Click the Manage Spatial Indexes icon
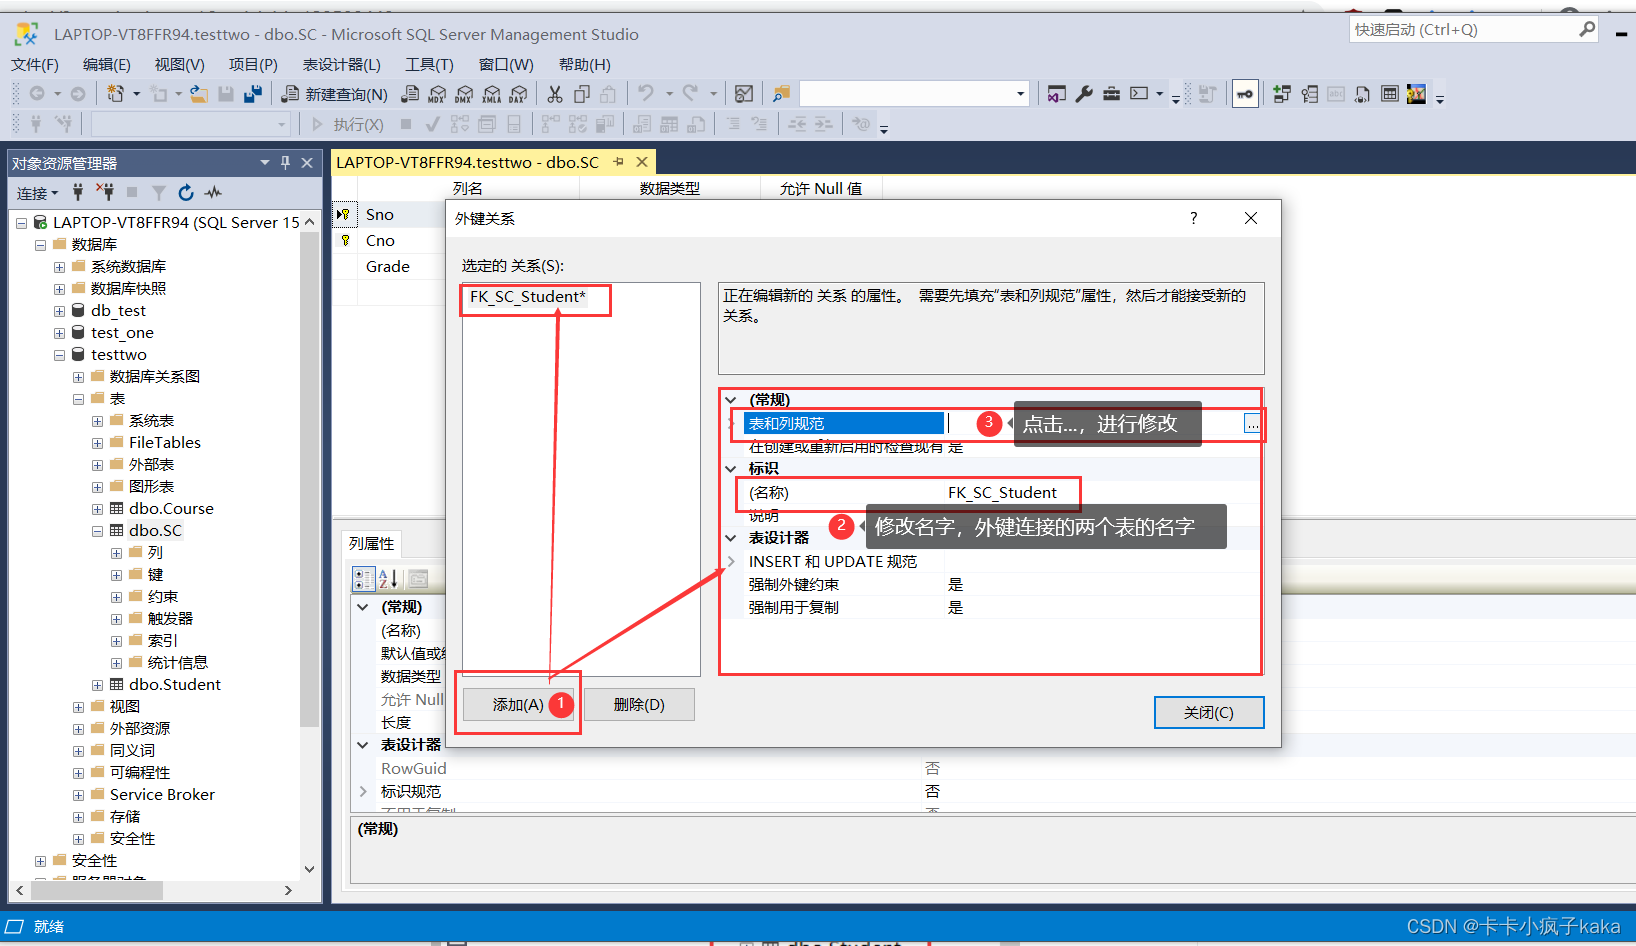Image resolution: width=1636 pixels, height=946 pixels. point(1416,94)
